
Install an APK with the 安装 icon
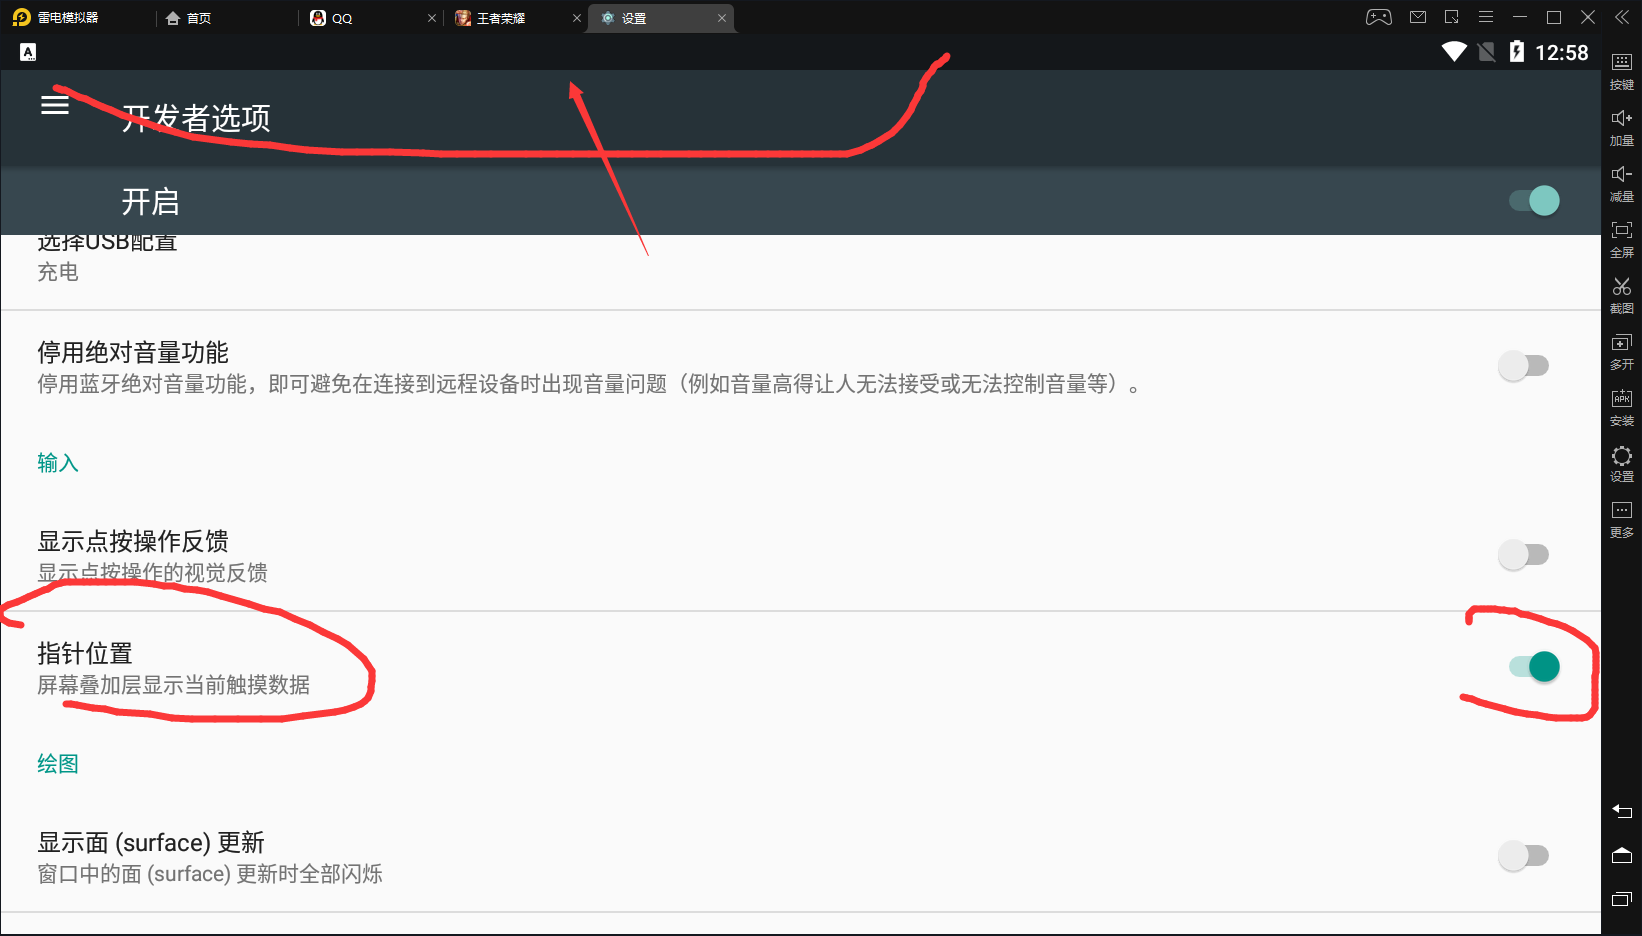1622,407
